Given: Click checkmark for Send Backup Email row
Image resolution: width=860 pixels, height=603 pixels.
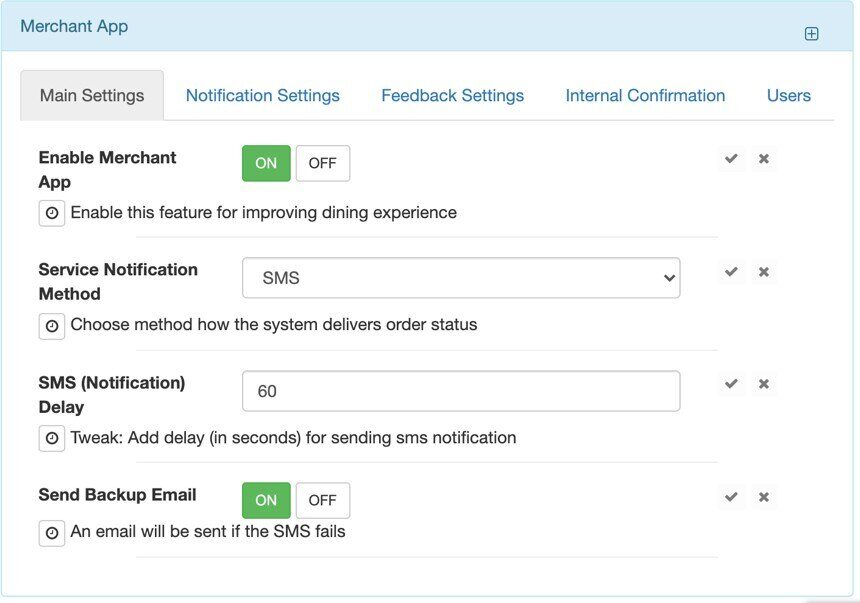Looking at the screenshot, I should [x=731, y=497].
